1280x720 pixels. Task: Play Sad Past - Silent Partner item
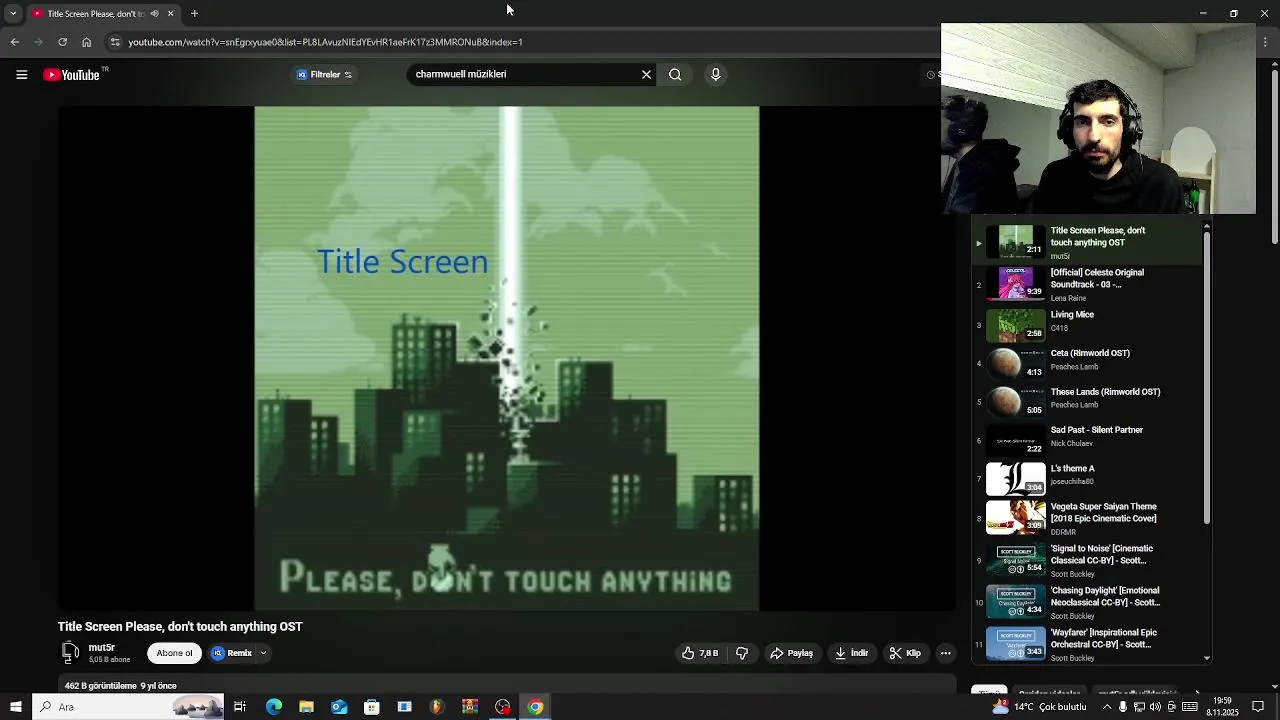click(x=1088, y=440)
